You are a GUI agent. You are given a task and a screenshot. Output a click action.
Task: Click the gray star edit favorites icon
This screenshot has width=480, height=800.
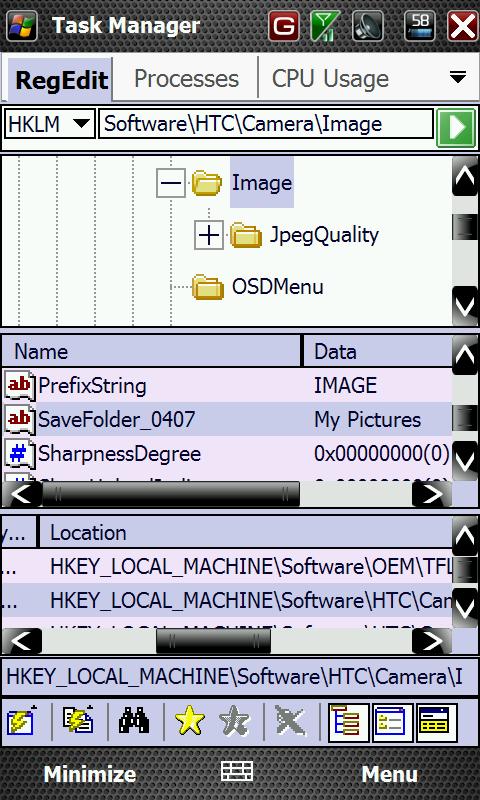235,721
